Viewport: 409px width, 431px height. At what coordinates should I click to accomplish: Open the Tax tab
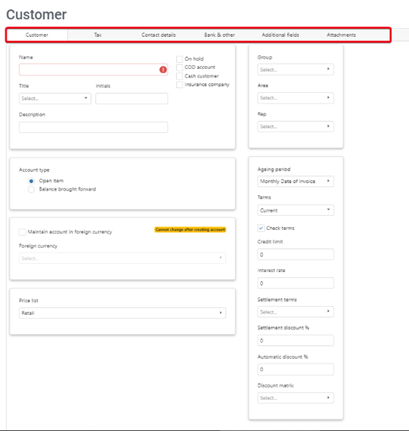tap(98, 35)
